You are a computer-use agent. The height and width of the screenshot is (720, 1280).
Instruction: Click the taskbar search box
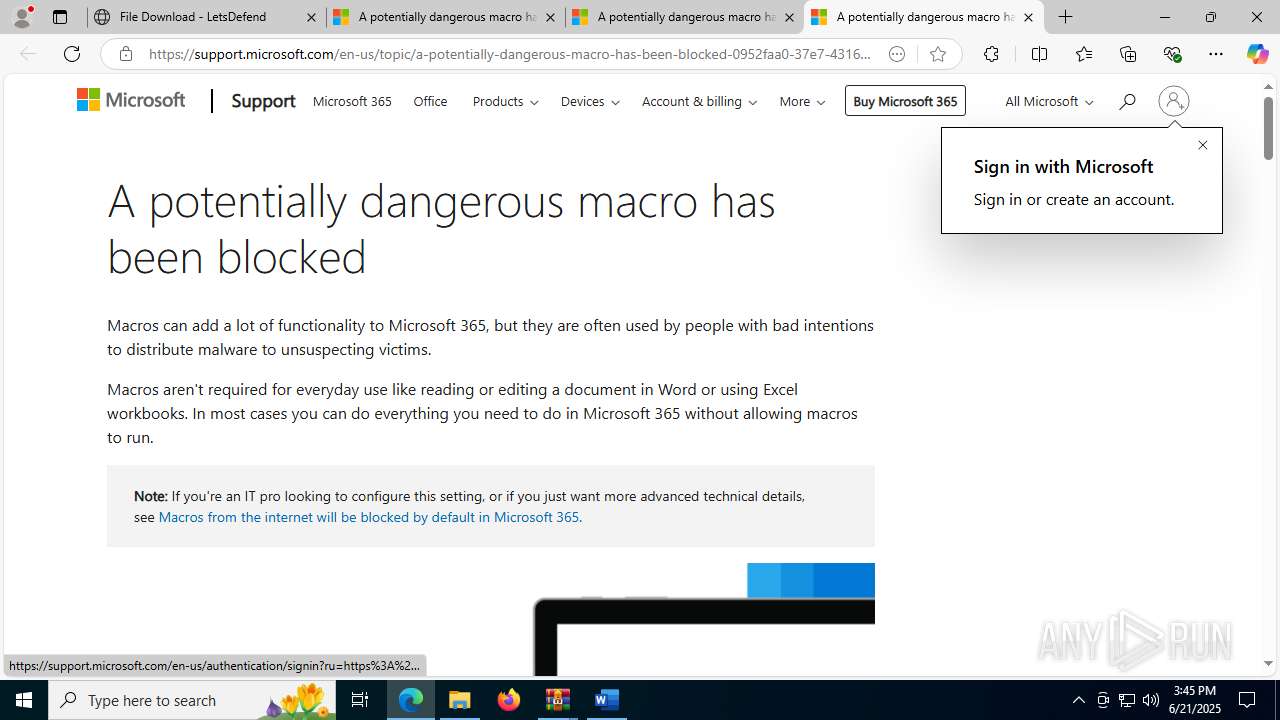[193, 700]
